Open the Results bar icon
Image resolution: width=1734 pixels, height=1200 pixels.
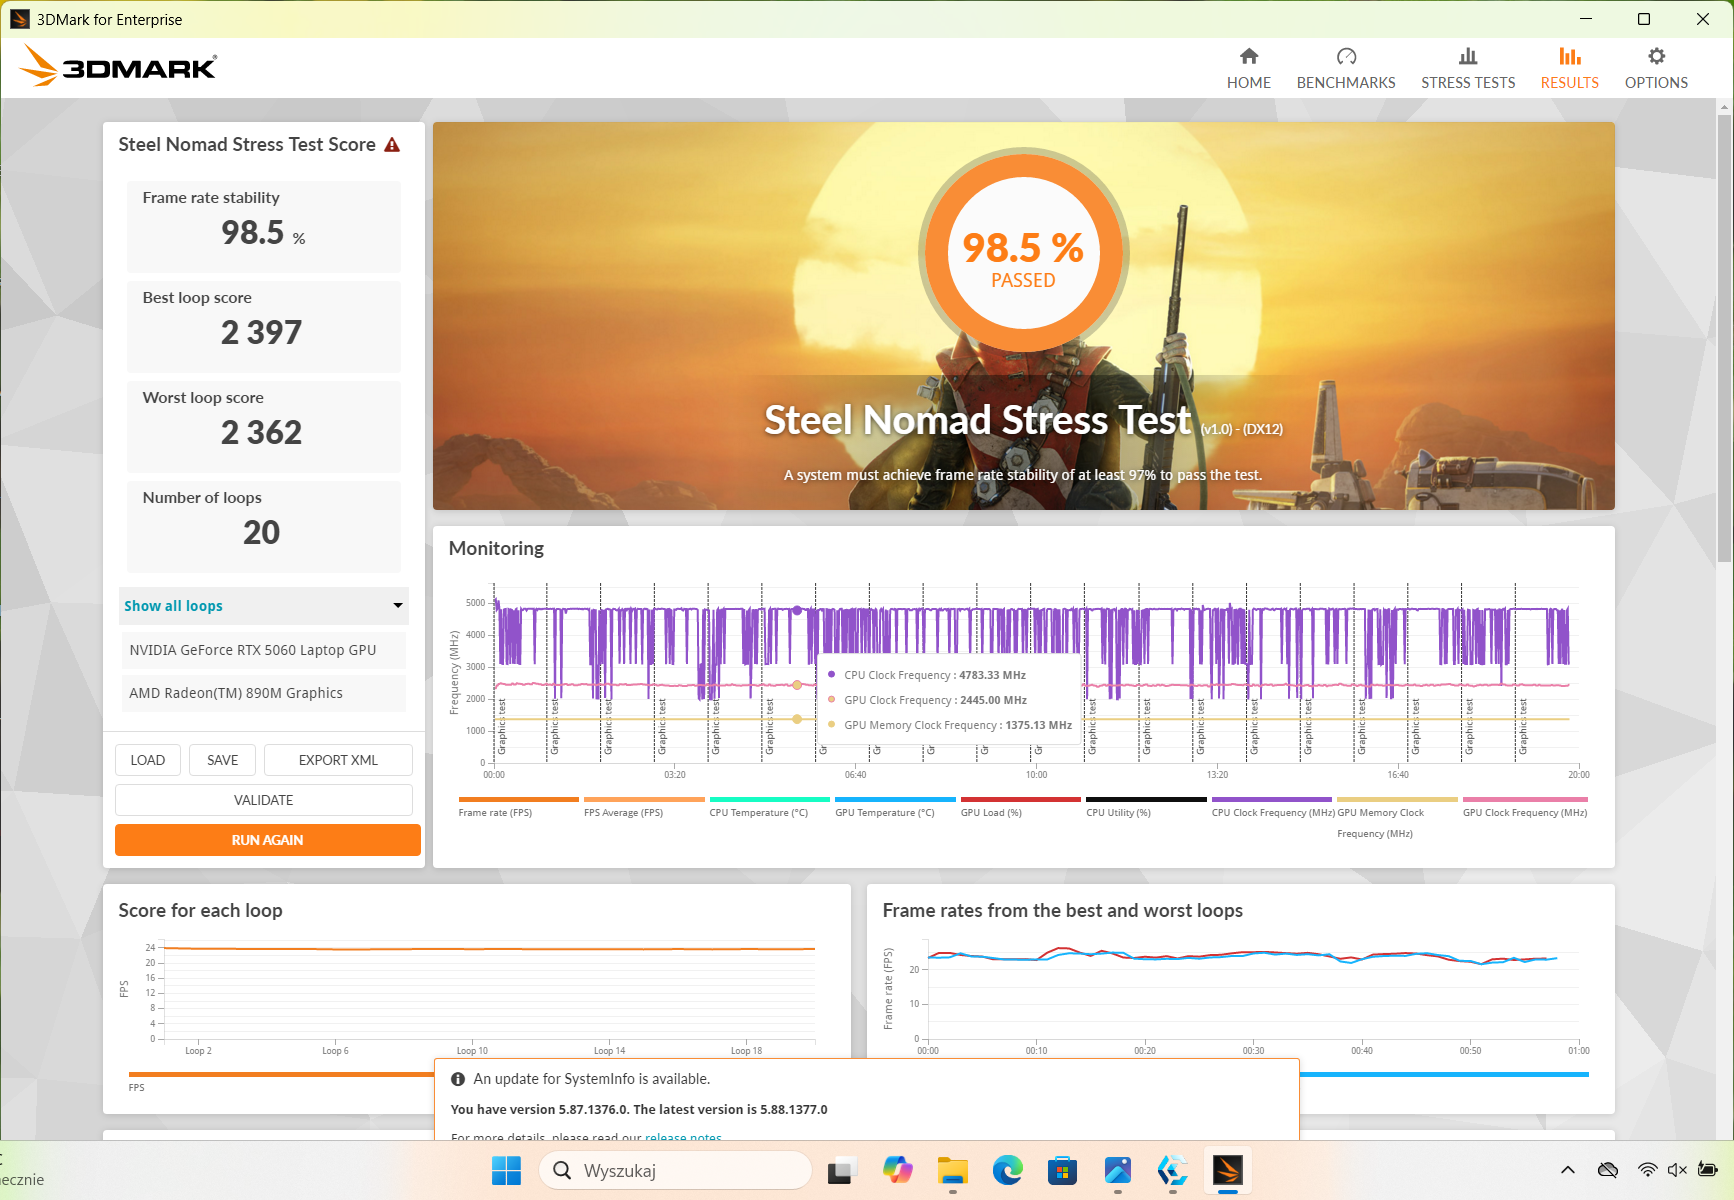1570,56
